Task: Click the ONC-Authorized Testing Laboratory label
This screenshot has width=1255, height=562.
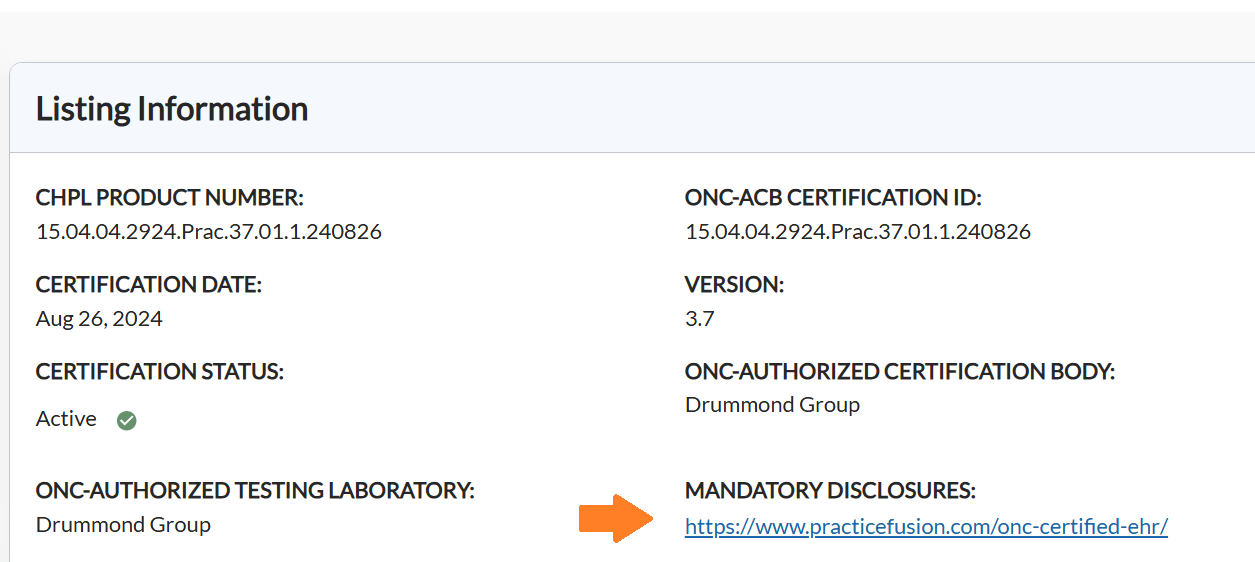Action: pos(255,491)
